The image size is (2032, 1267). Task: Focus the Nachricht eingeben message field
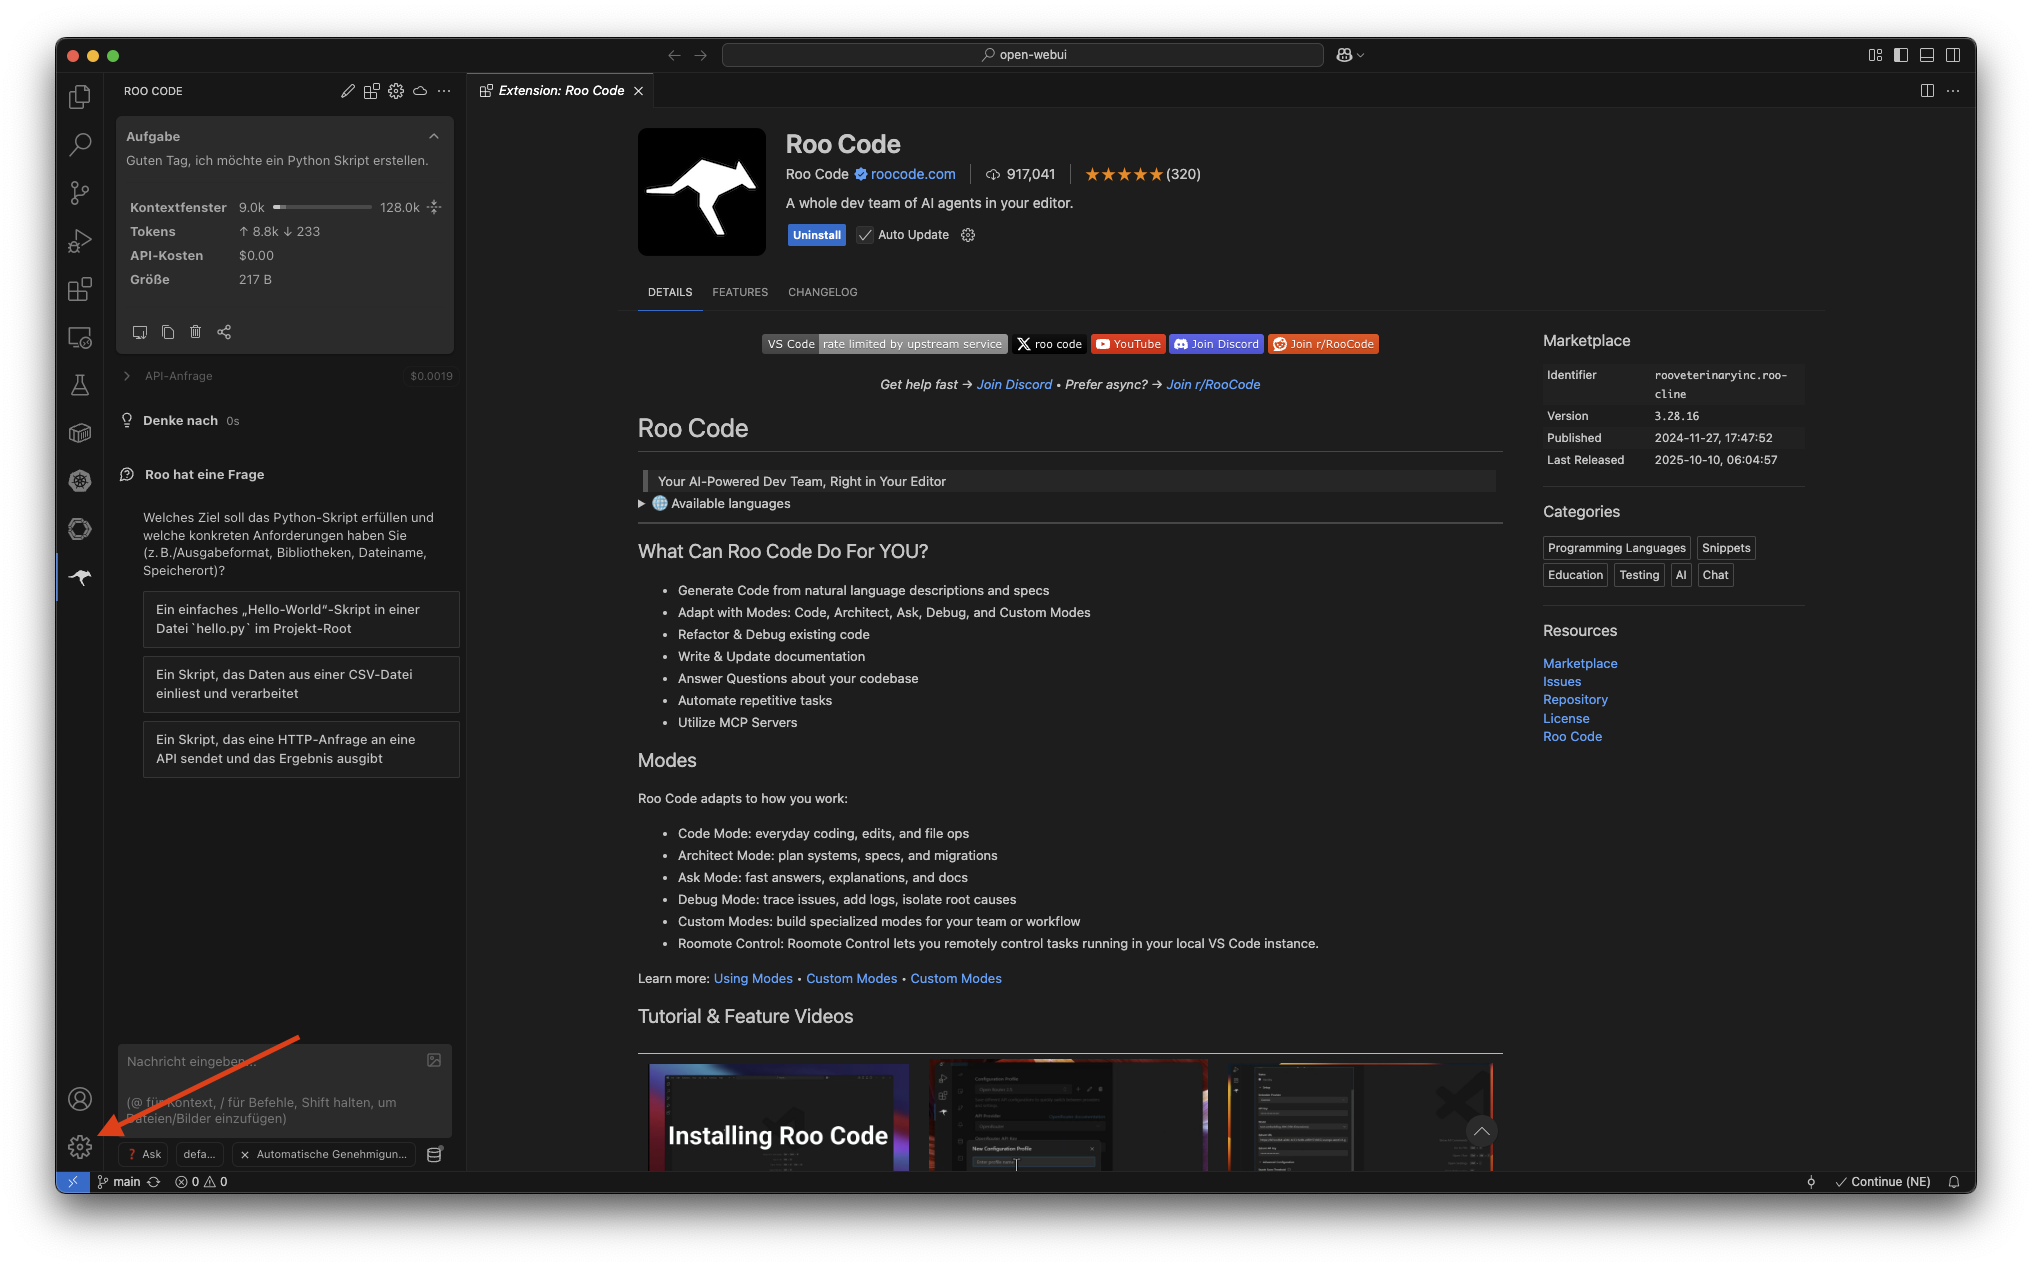tap(285, 1090)
